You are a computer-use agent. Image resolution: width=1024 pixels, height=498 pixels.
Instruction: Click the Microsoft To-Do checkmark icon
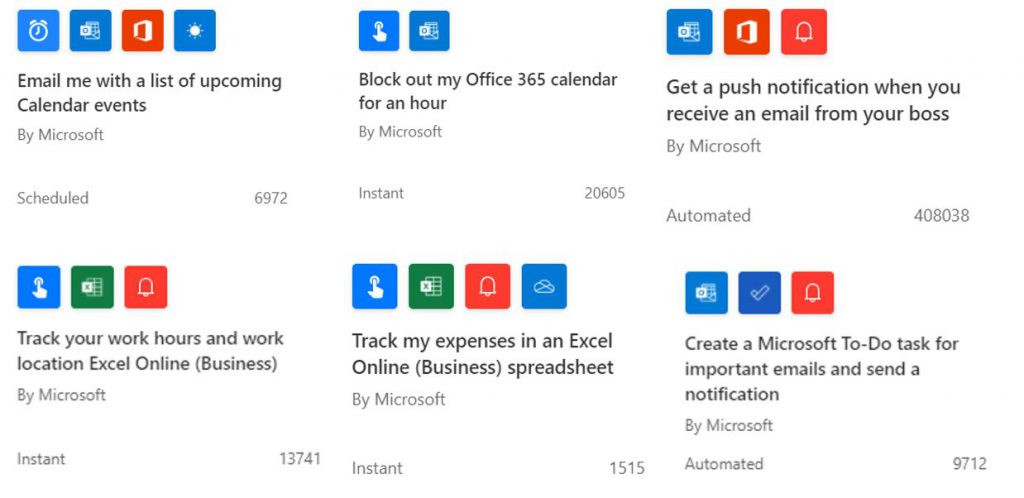[x=760, y=293]
